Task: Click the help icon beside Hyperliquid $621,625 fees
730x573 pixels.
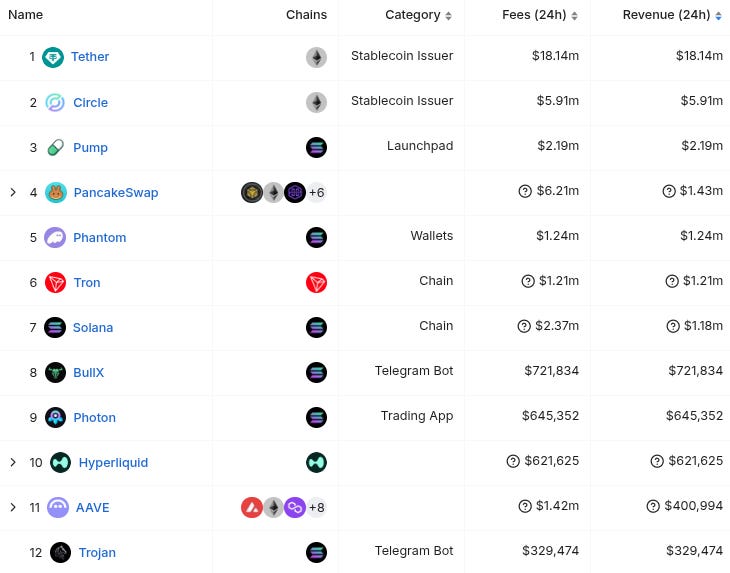Action: click(513, 461)
